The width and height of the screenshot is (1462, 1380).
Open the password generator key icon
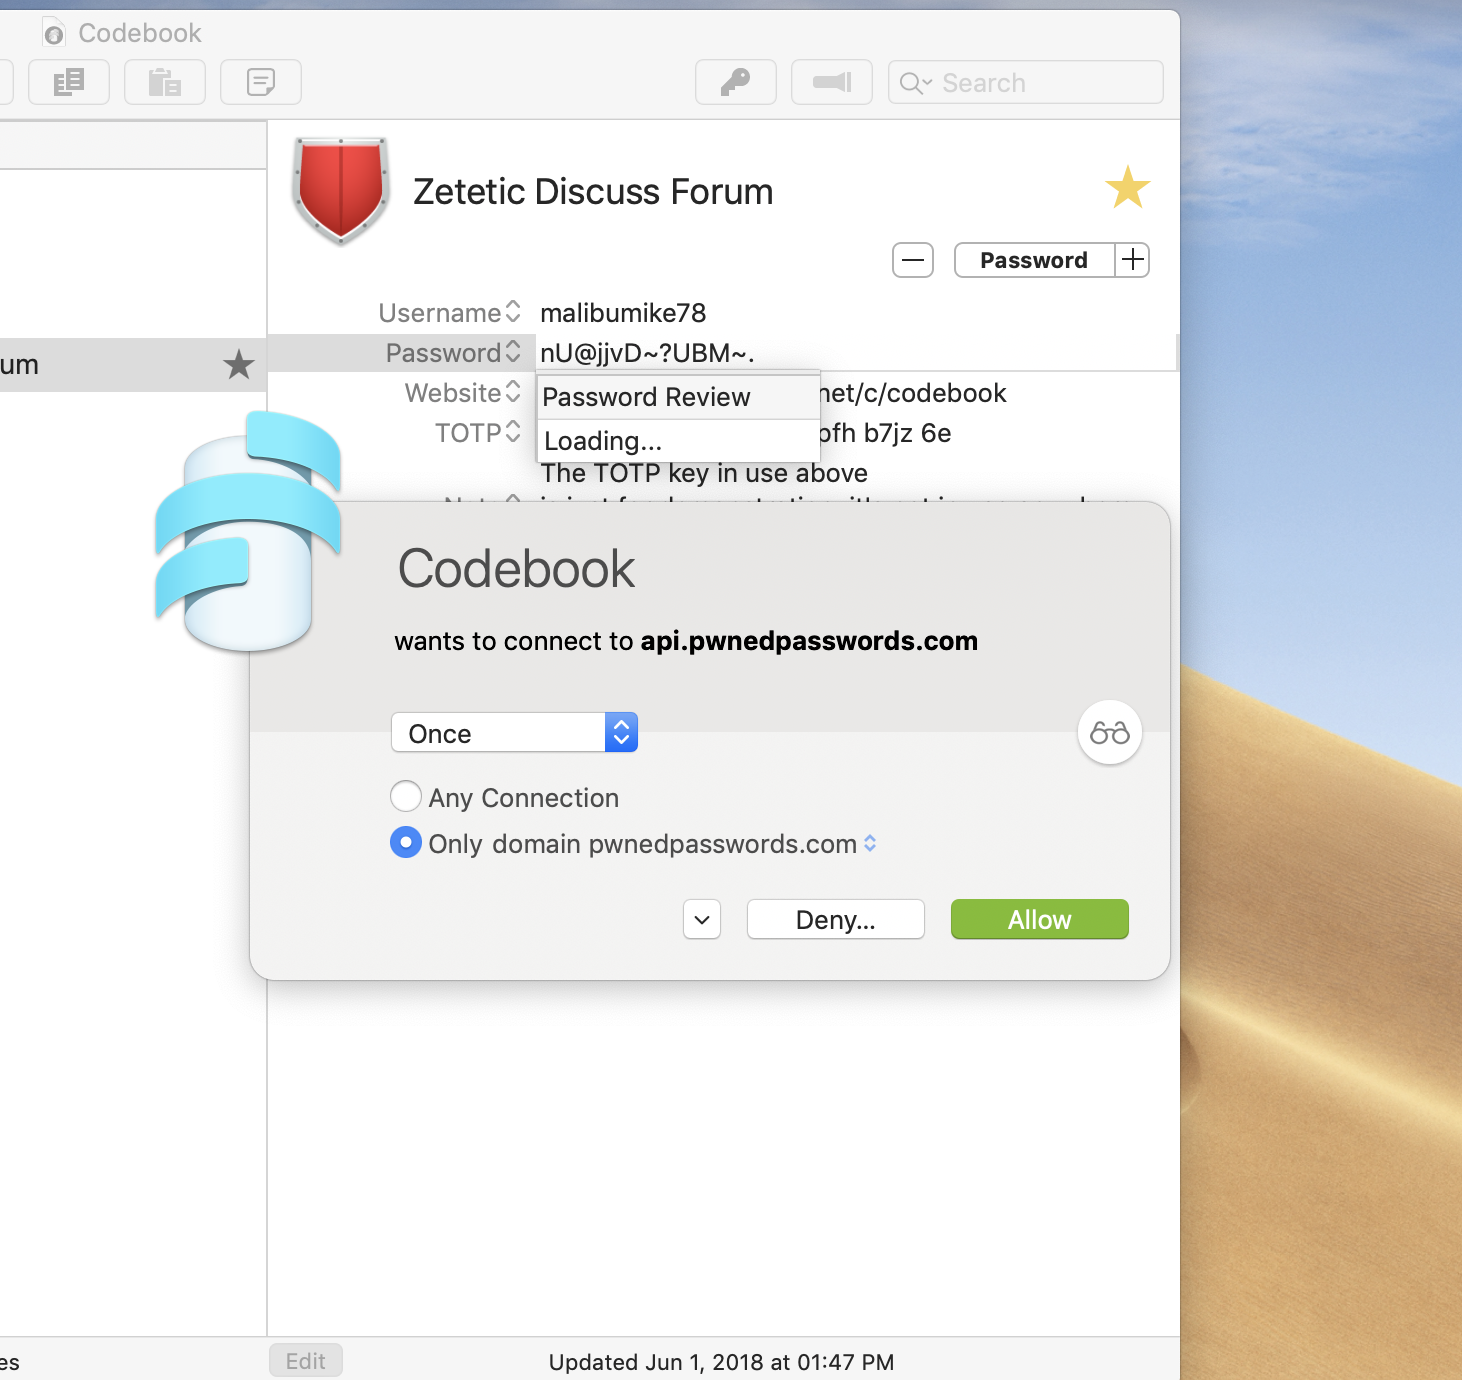click(736, 82)
